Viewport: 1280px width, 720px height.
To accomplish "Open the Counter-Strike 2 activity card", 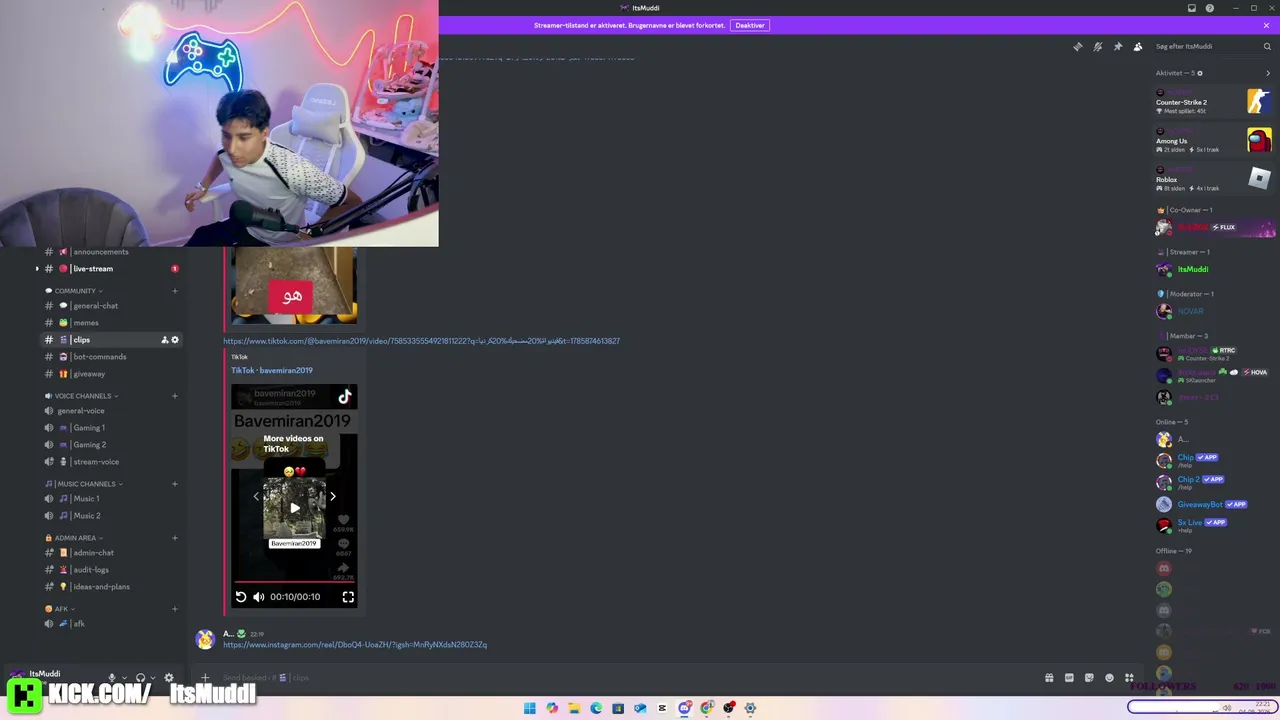I will coord(1213,102).
